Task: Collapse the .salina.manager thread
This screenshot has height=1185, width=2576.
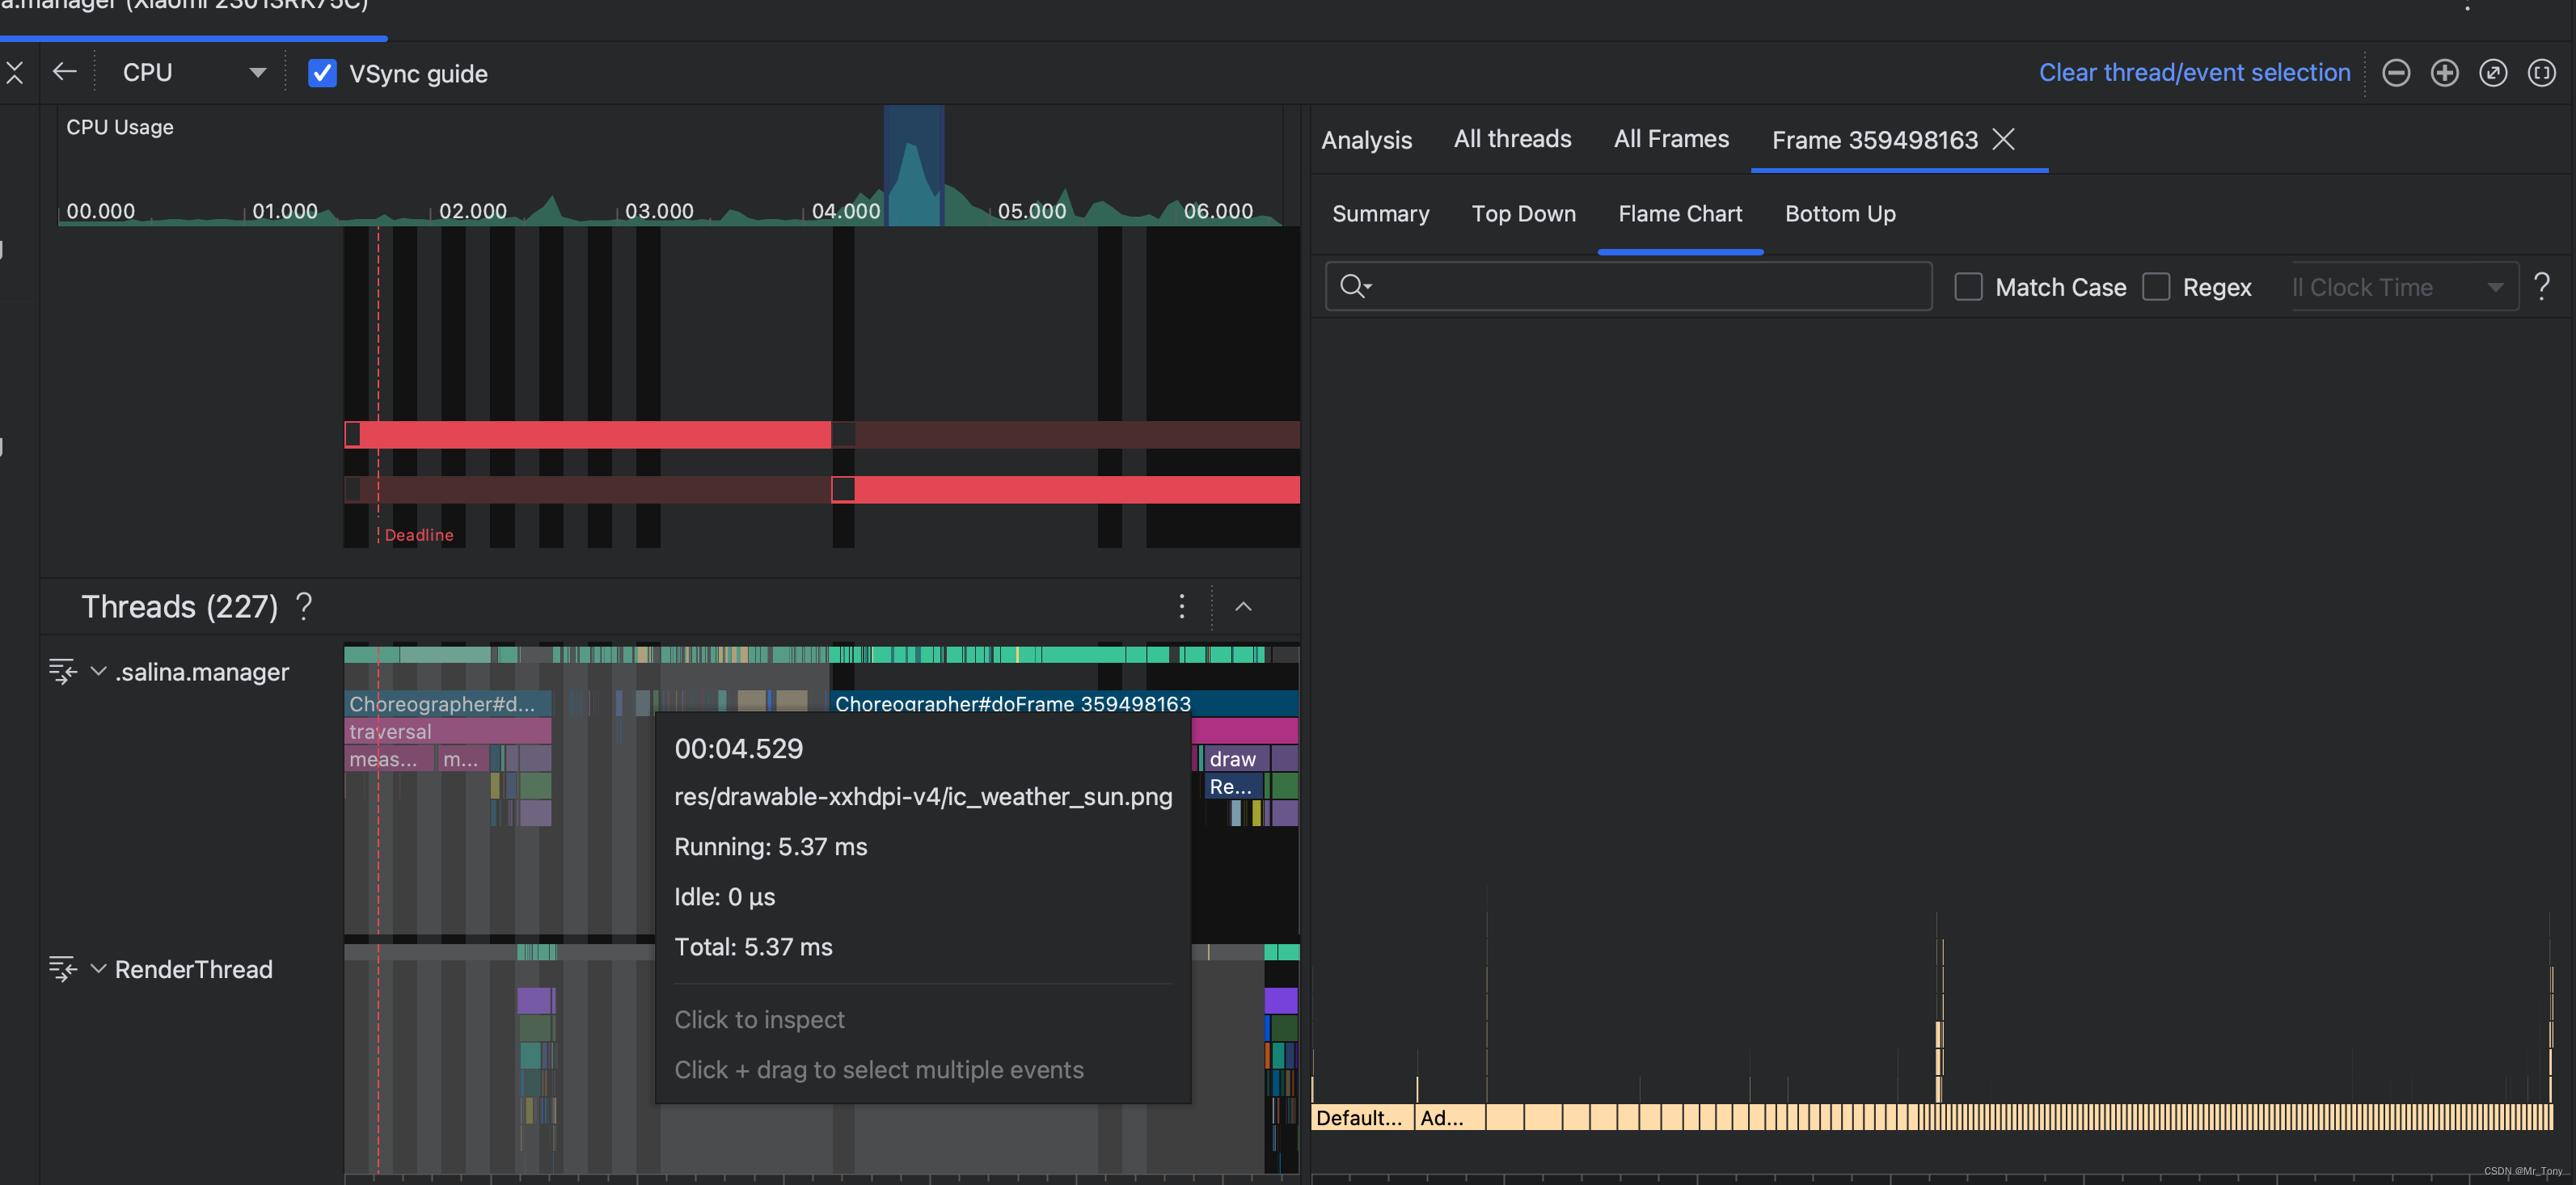Action: [x=98, y=671]
